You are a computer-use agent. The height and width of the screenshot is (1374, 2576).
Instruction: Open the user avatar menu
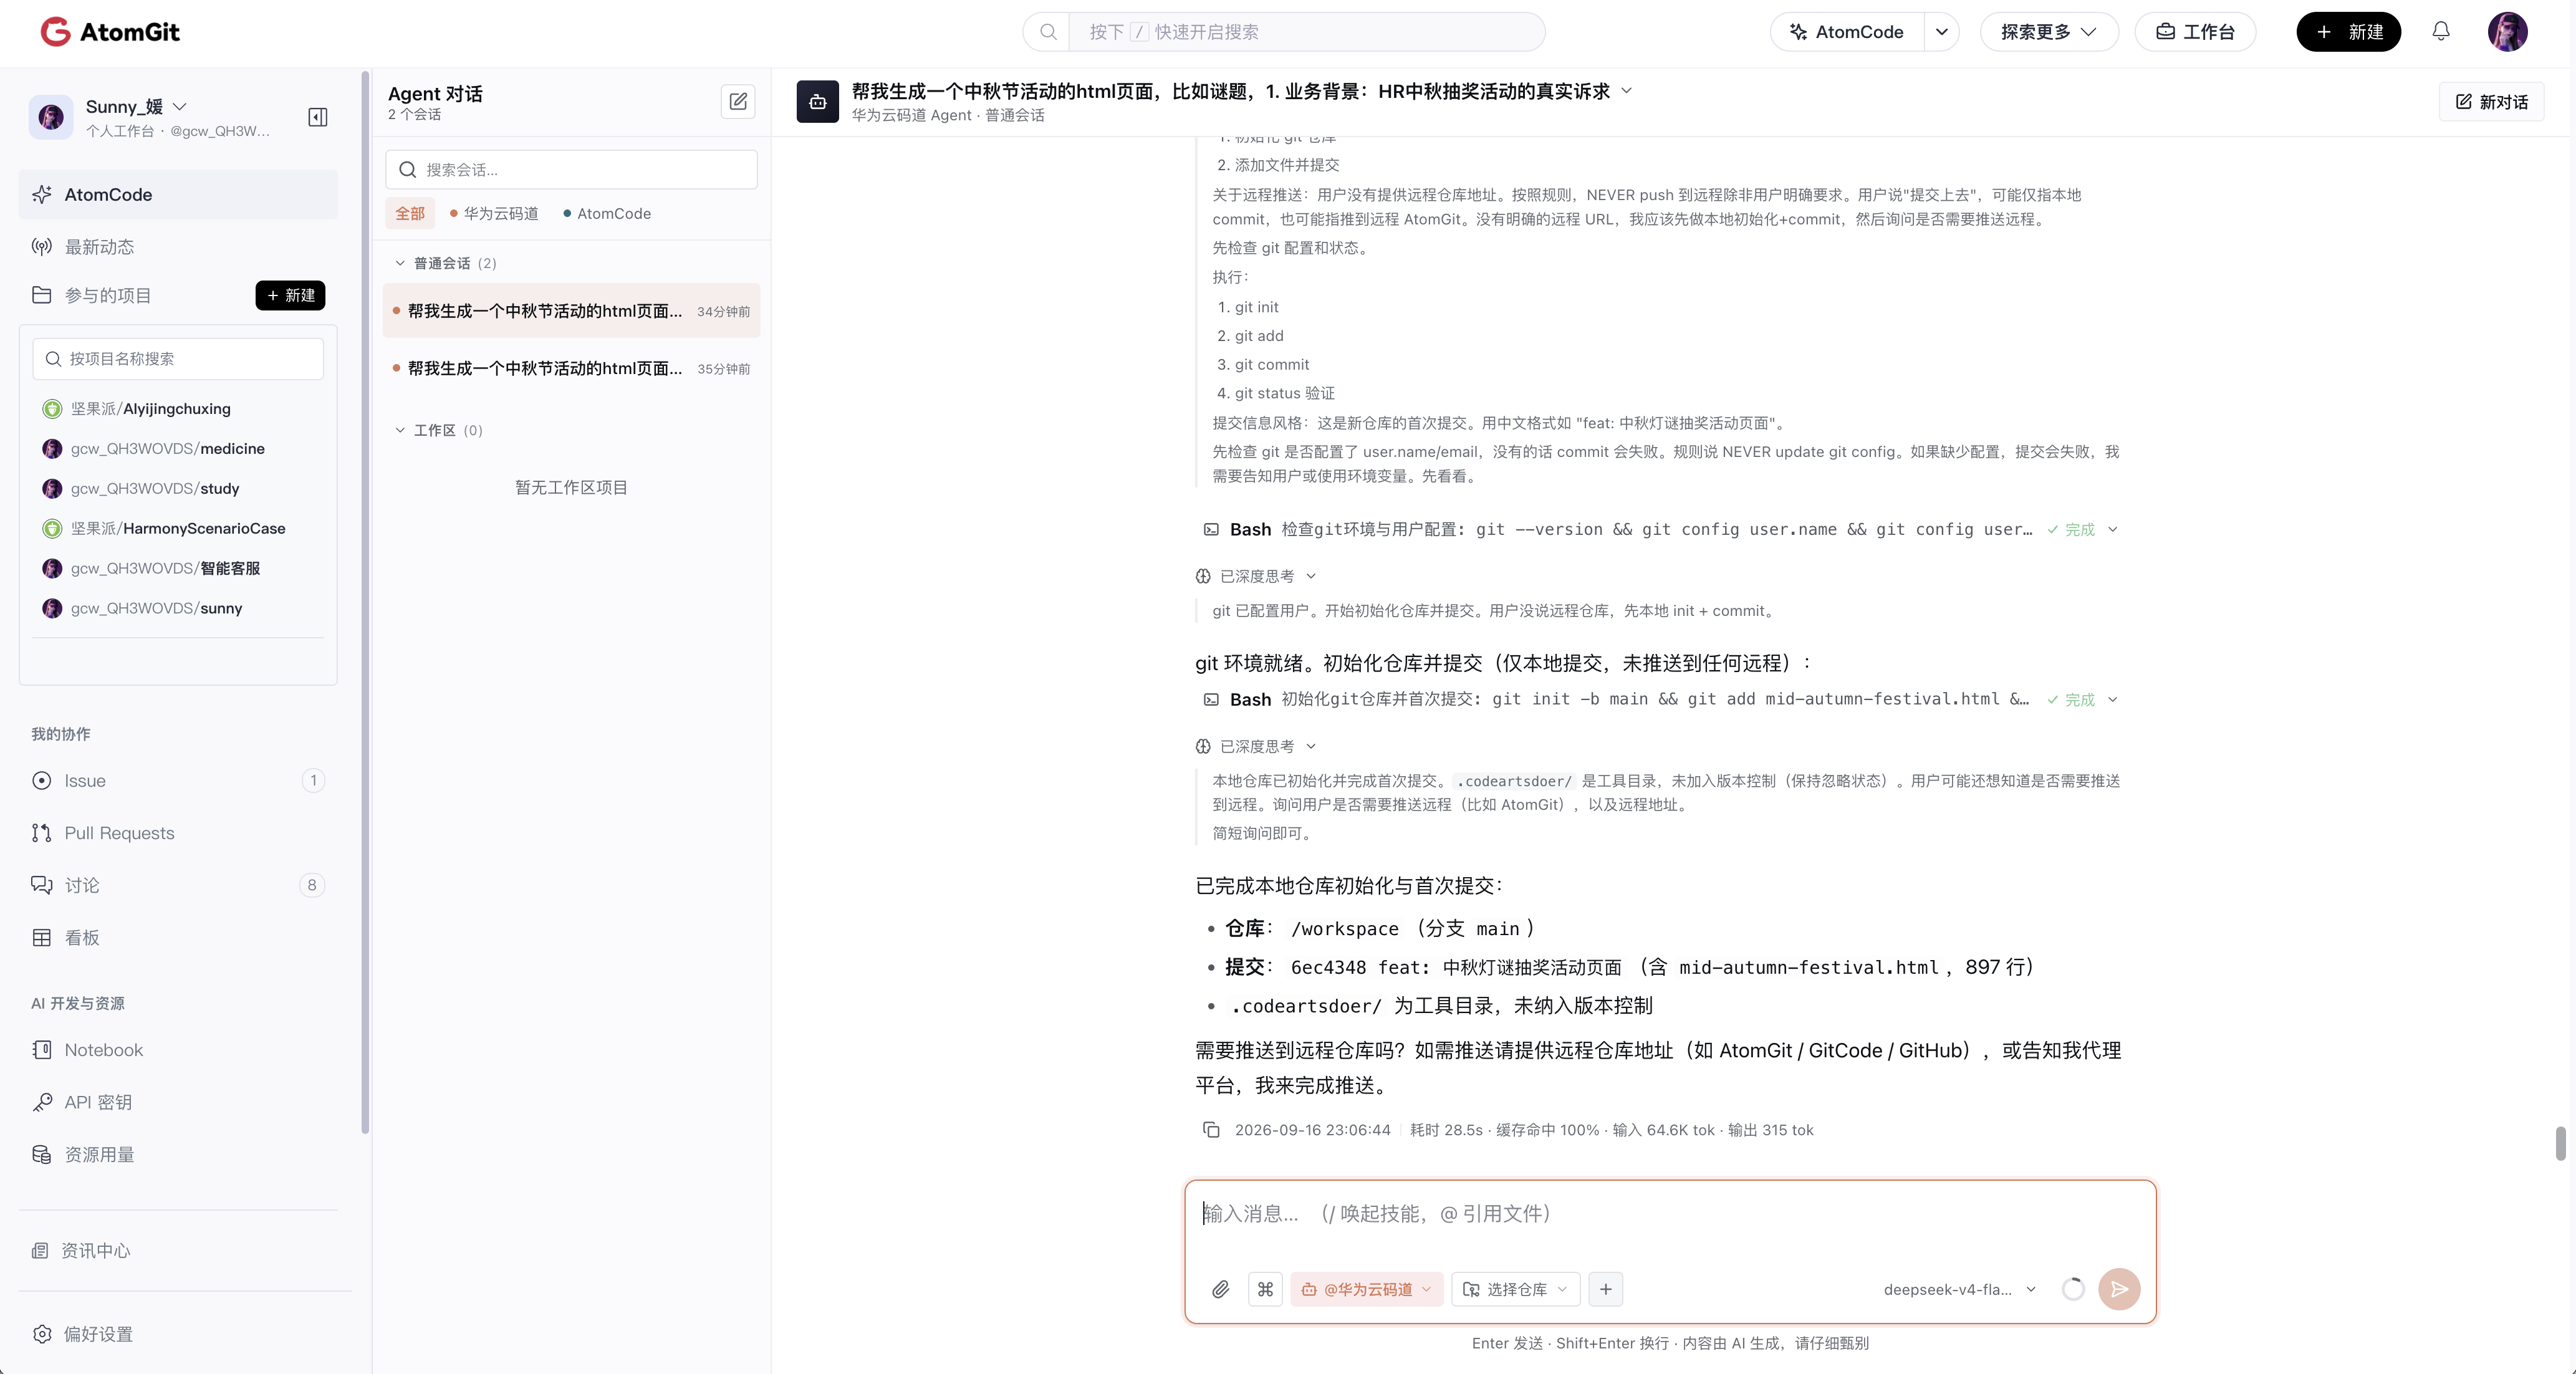(2507, 32)
